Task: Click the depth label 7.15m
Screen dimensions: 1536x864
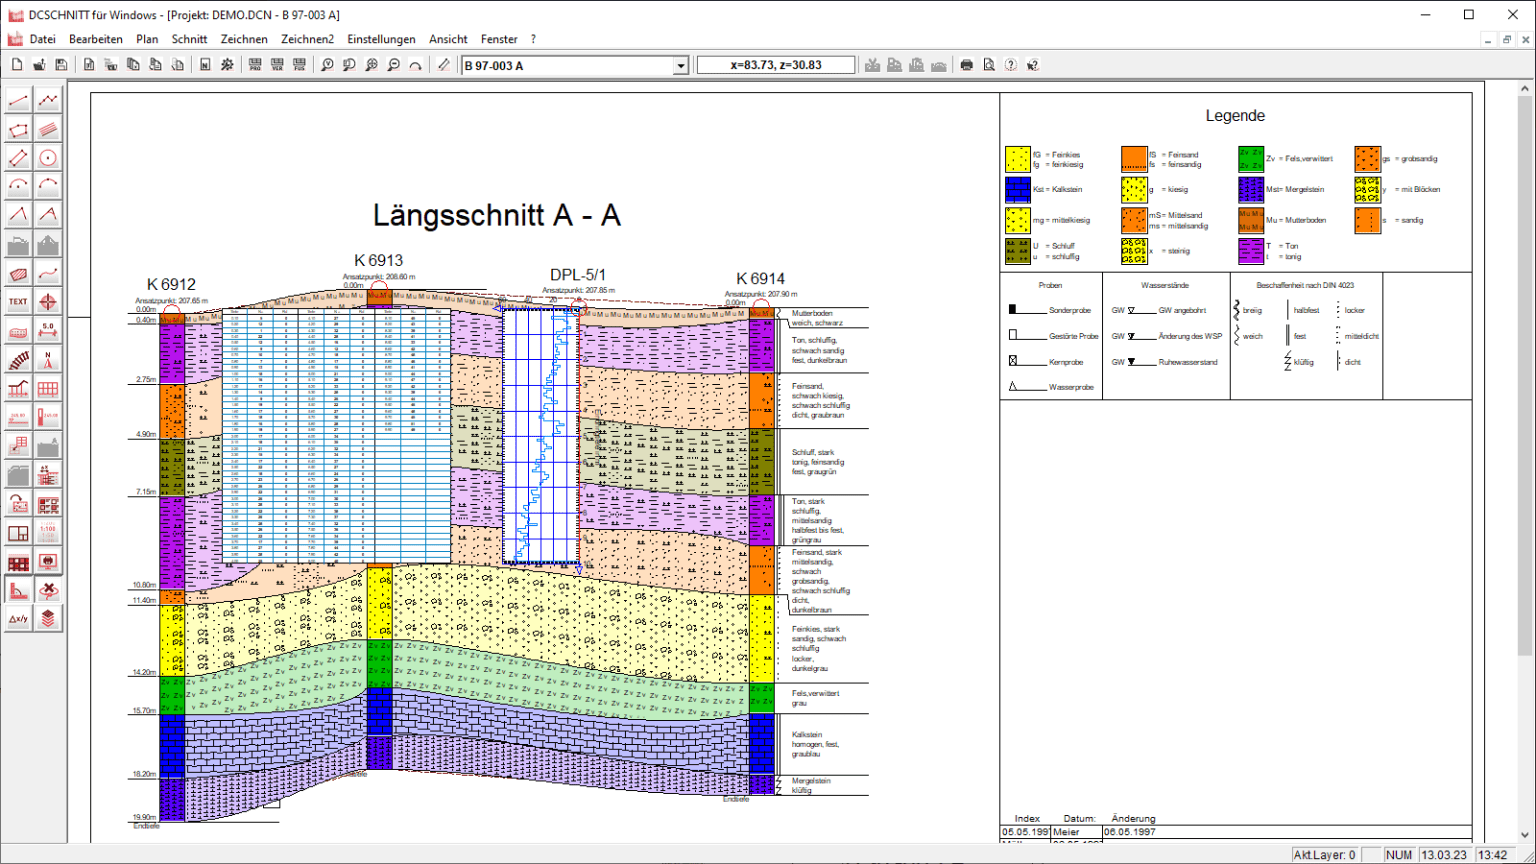Action: click(146, 492)
